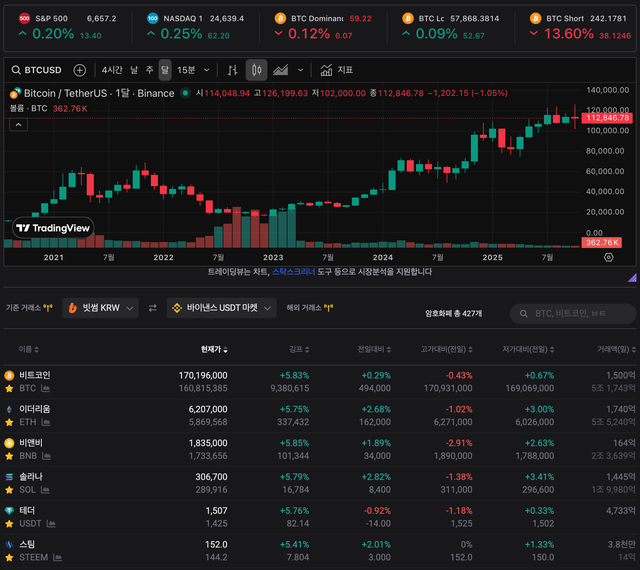The image size is (640, 570).
Task: Open the 솔라나 row name
Action: click(x=31, y=477)
